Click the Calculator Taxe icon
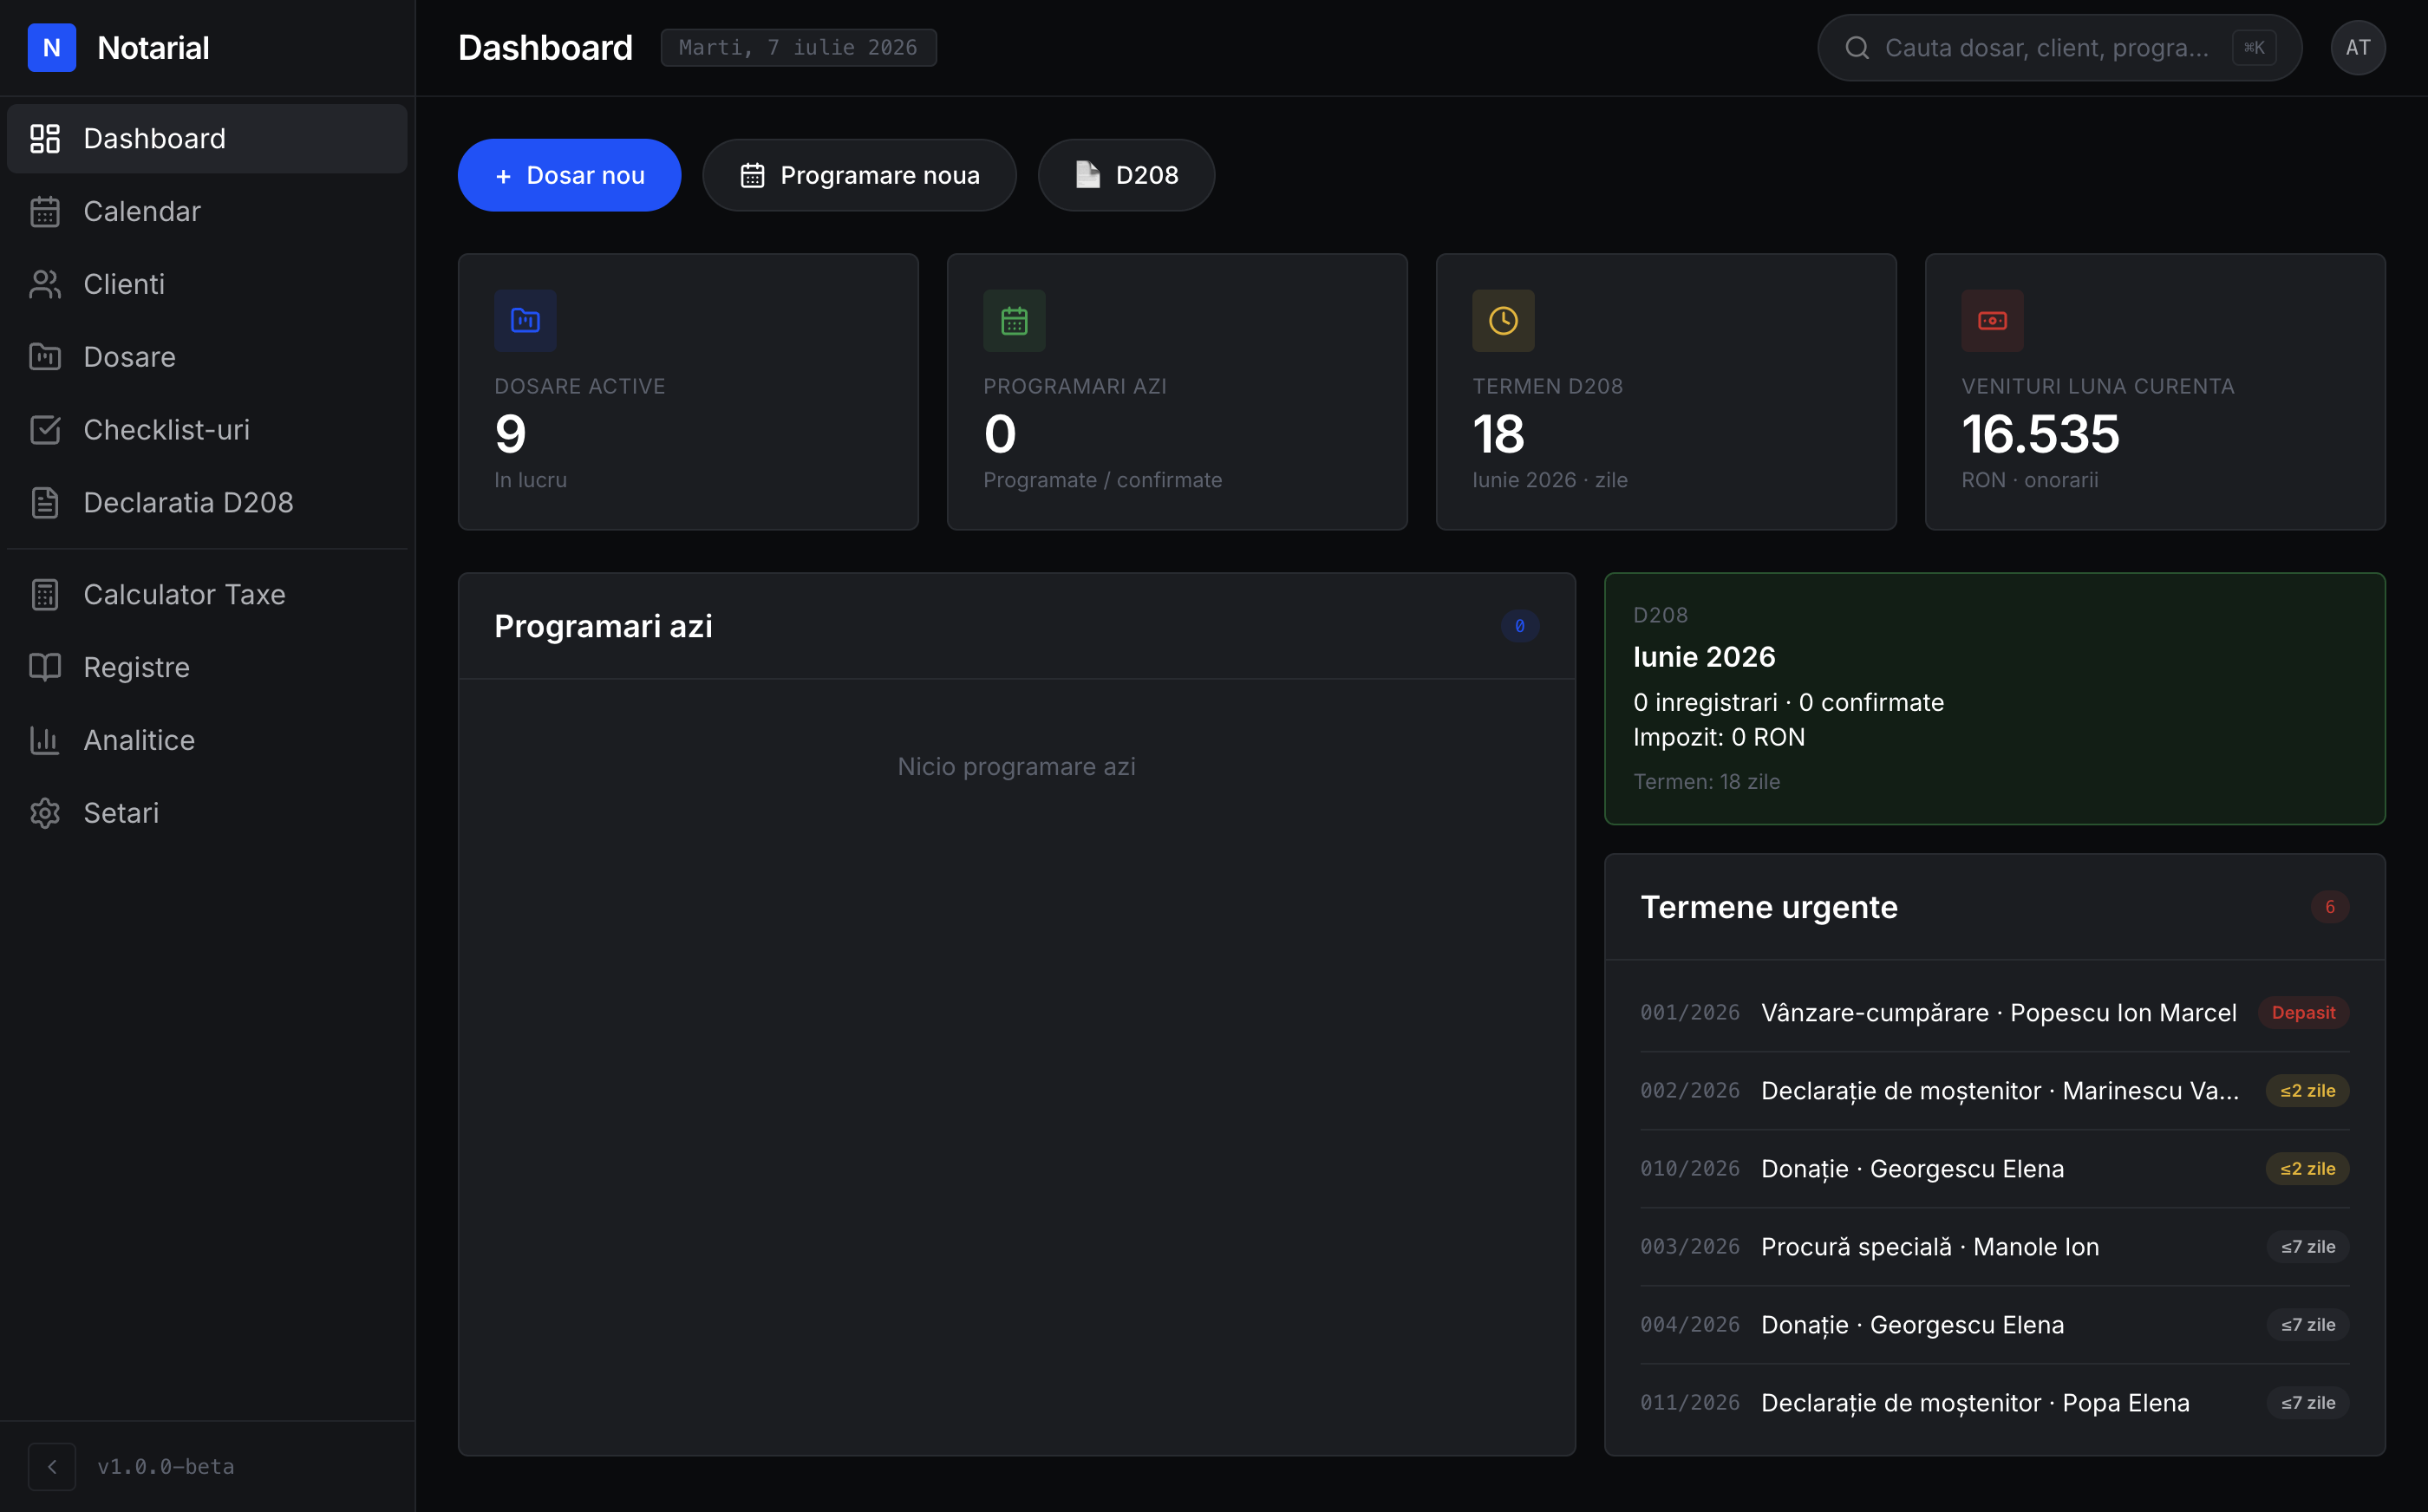The height and width of the screenshot is (1512, 2428). pyautogui.click(x=45, y=595)
